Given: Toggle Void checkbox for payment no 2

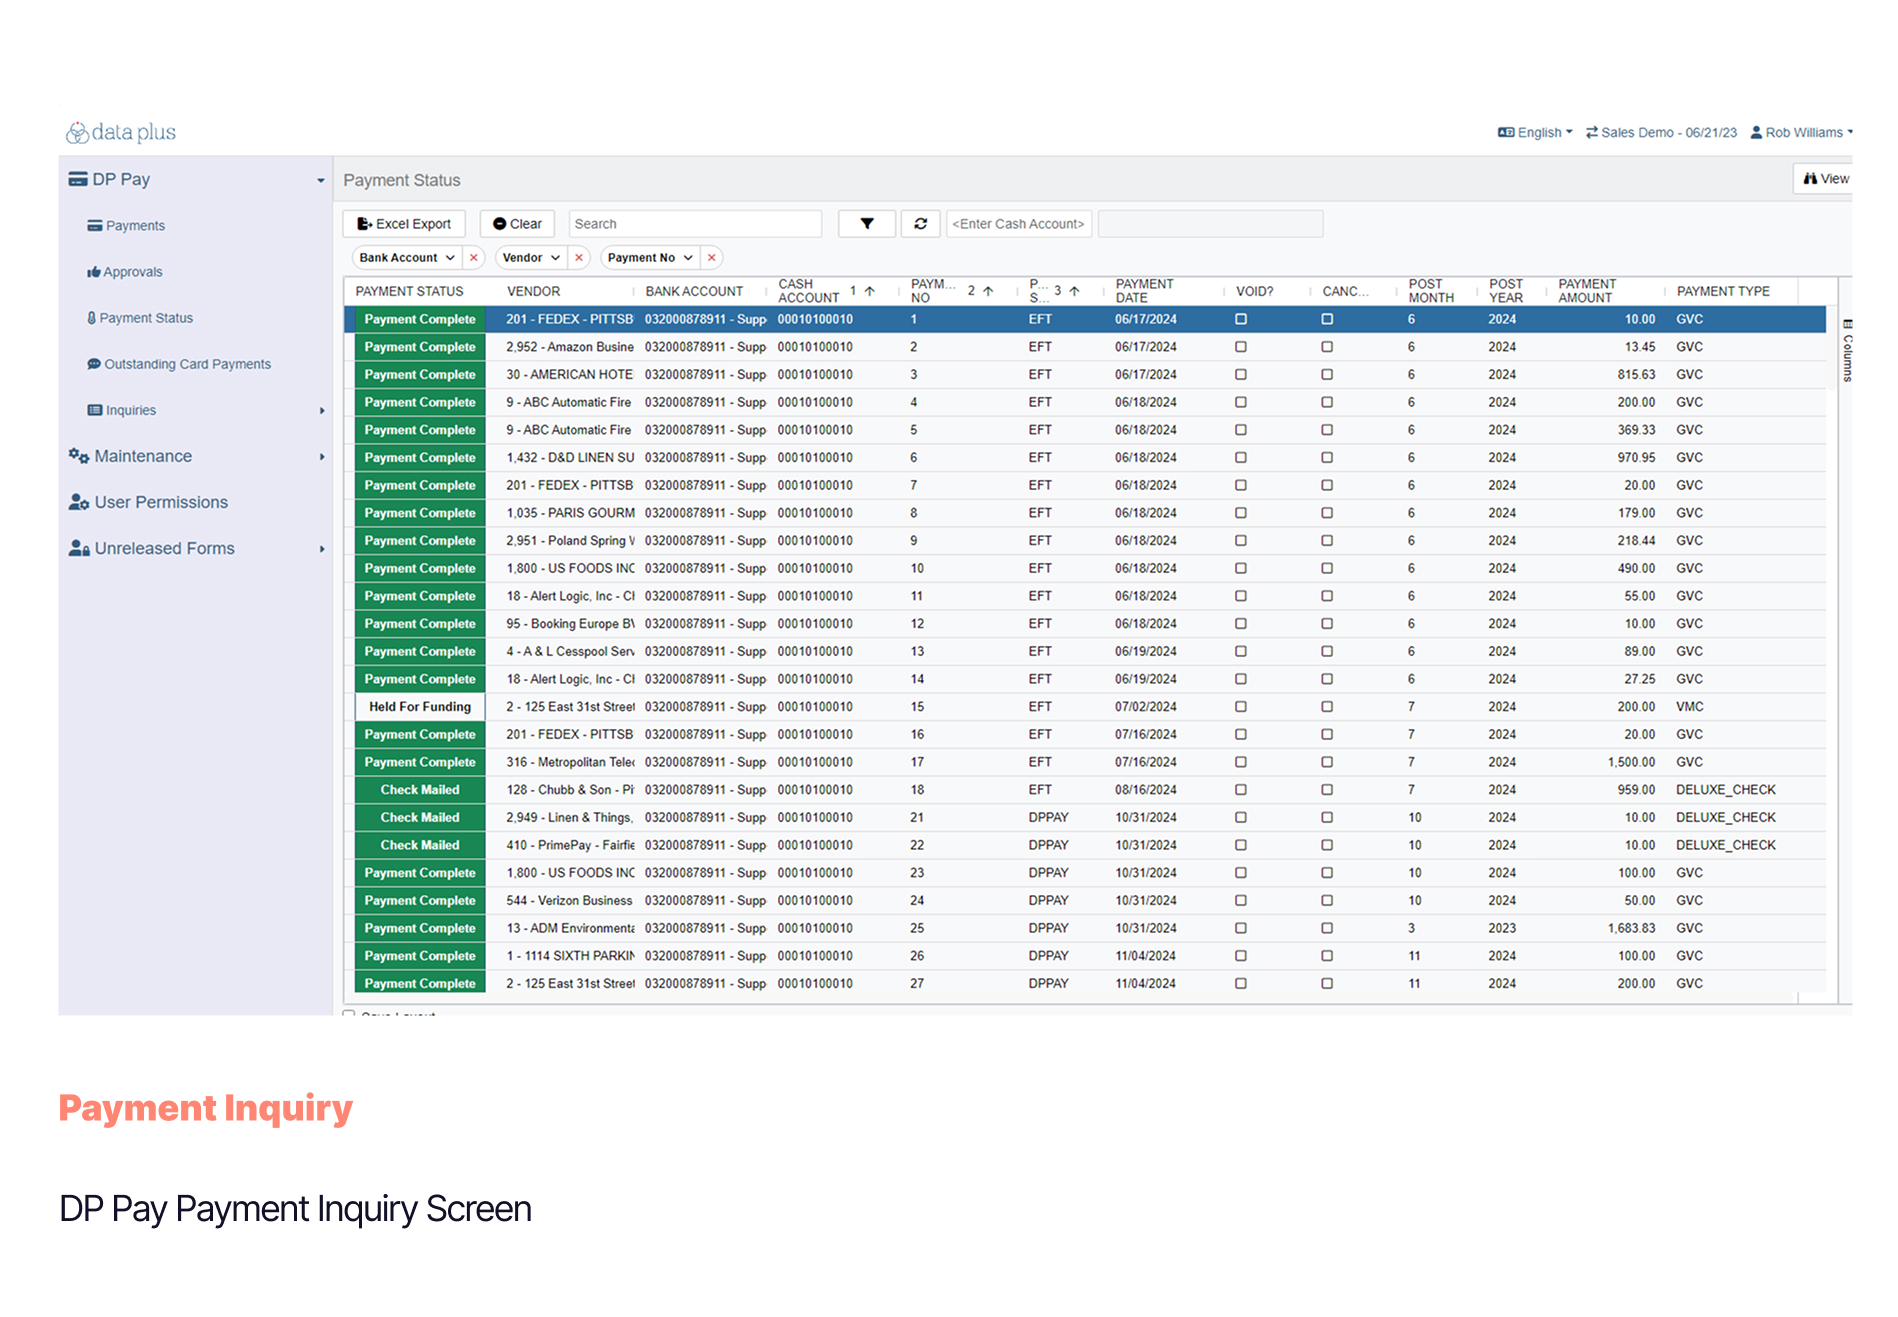Looking at the screenshot, I should tap(1241, 347).
